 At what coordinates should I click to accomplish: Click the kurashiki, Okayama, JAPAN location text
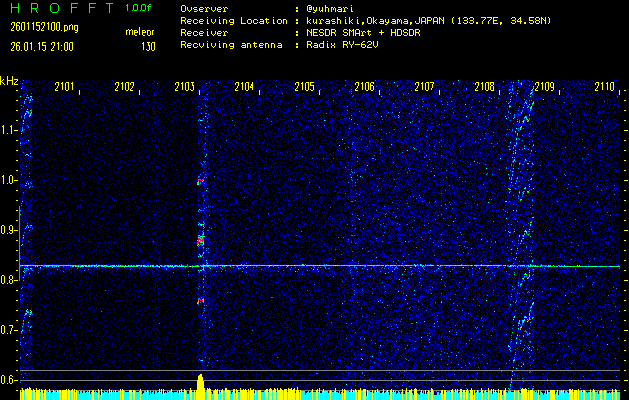428,21
